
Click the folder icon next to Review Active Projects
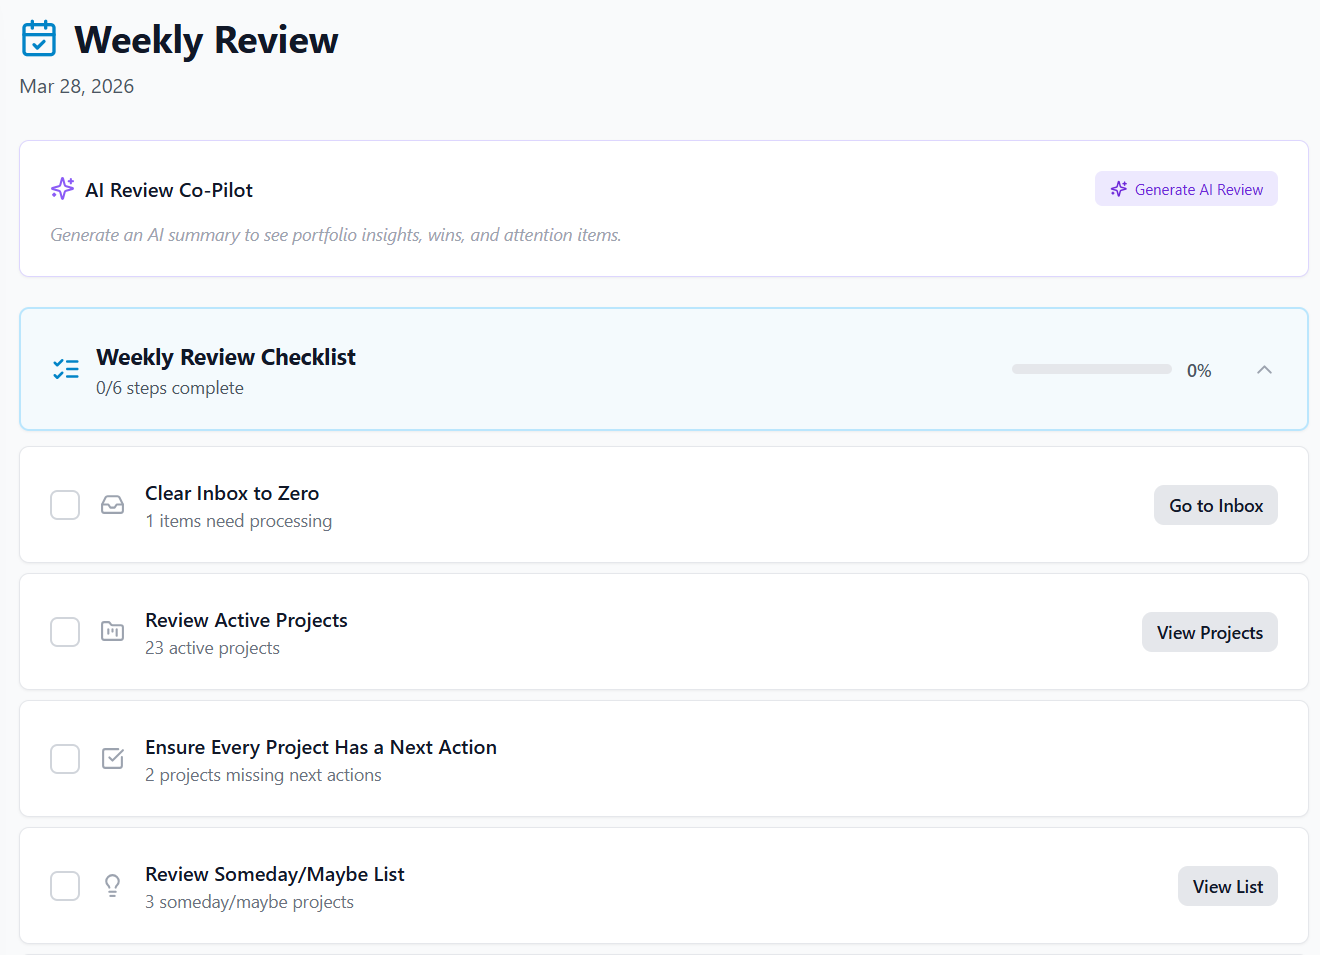click(x=112, y=631)
